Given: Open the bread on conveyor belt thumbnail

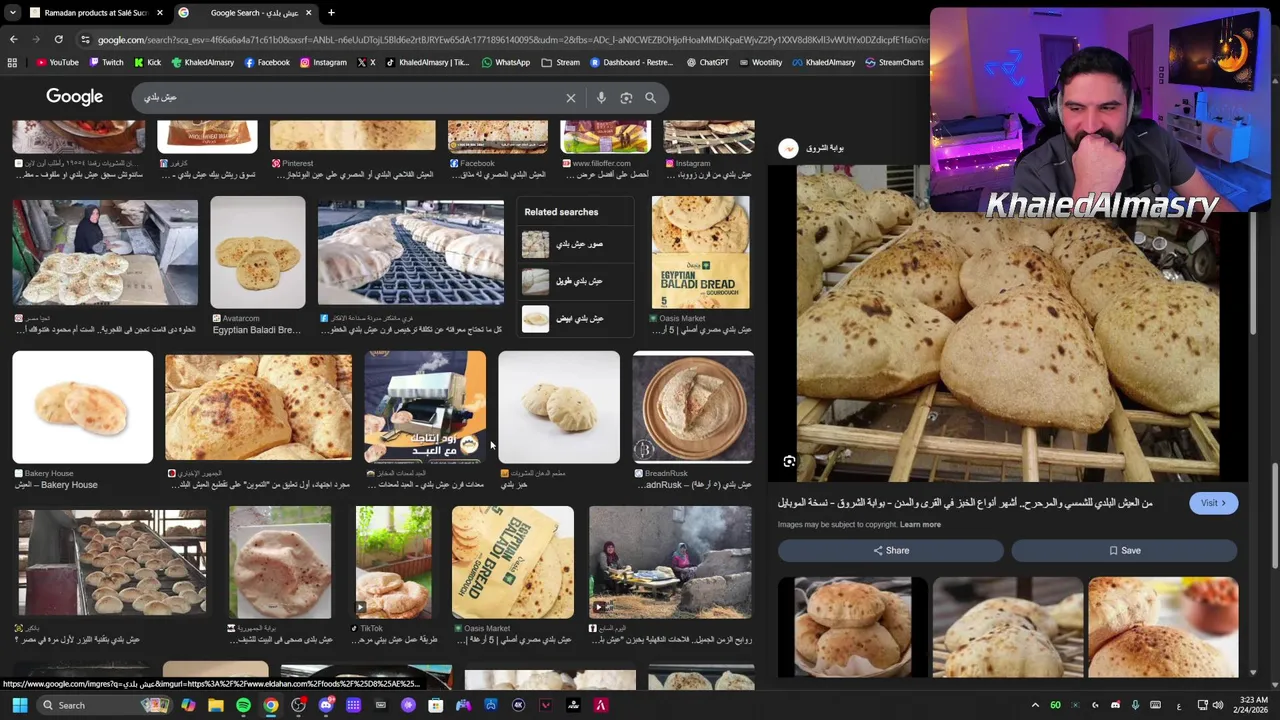Looking at the screenshot, I should 410,253.
